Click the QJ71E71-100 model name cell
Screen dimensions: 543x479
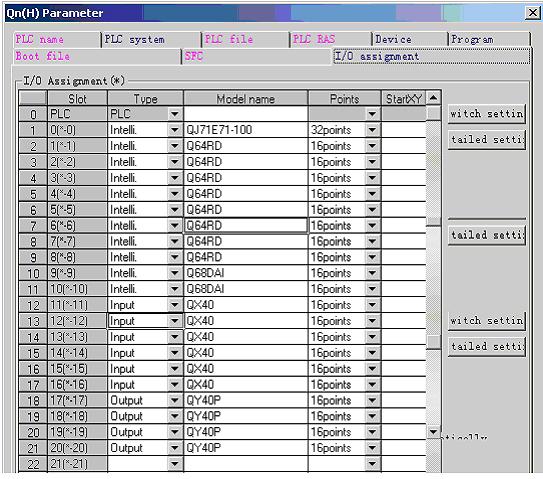point(246,130)
